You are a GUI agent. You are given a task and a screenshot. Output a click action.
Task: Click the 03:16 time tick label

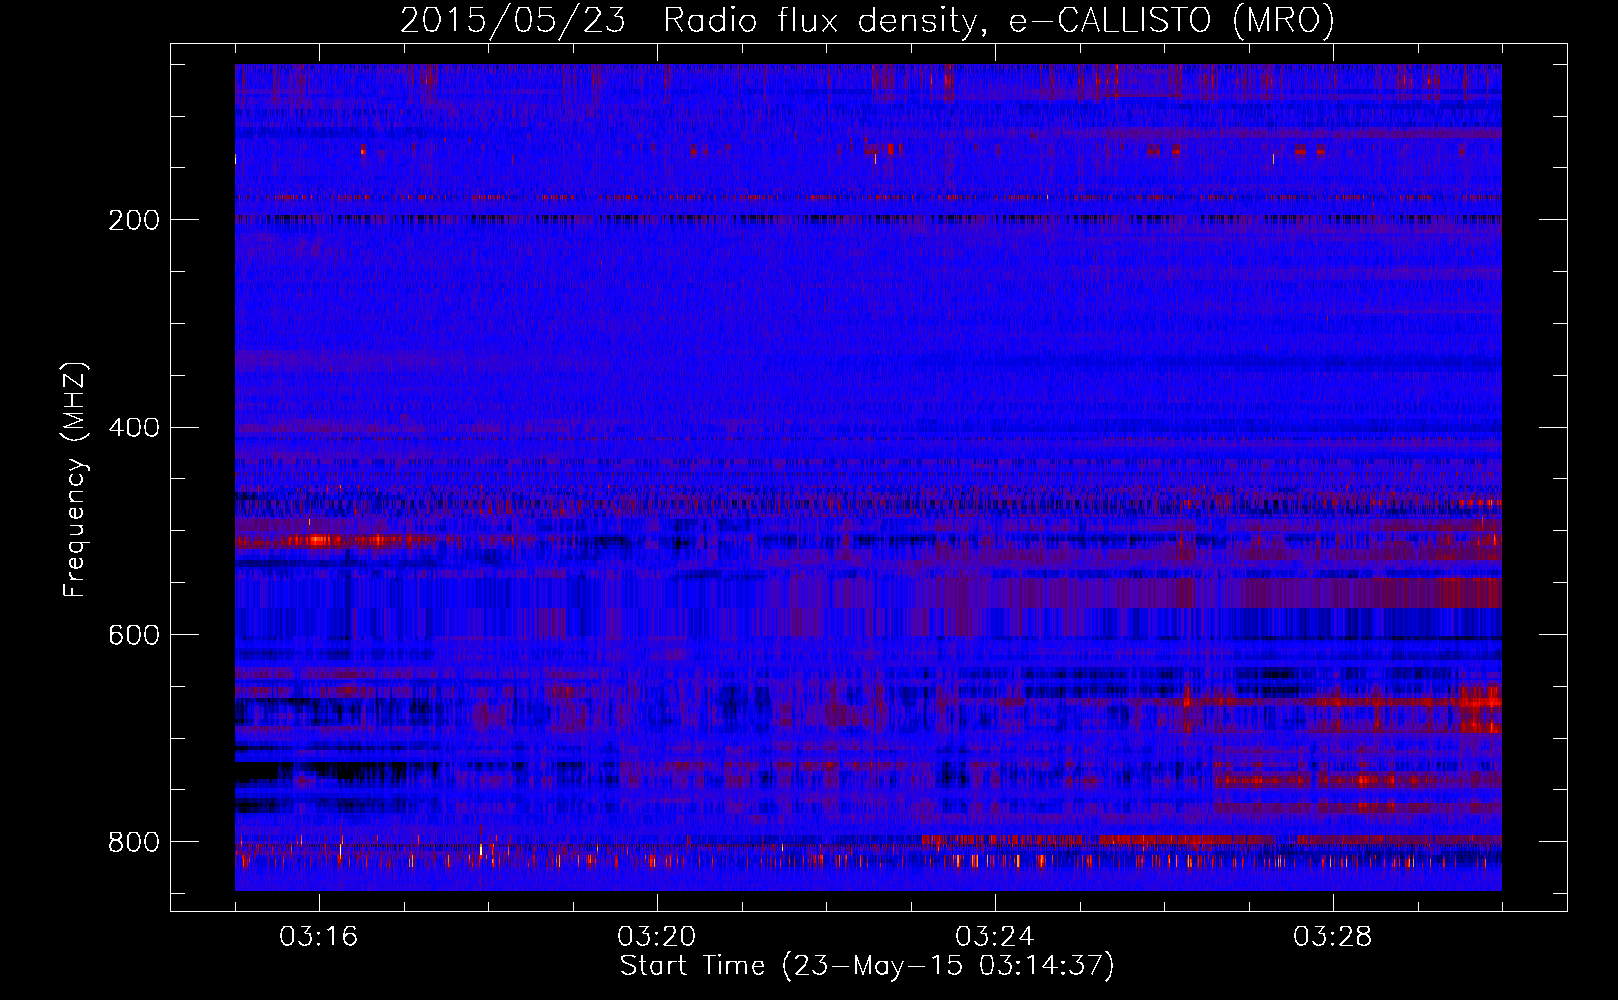(x=318, y=937)
